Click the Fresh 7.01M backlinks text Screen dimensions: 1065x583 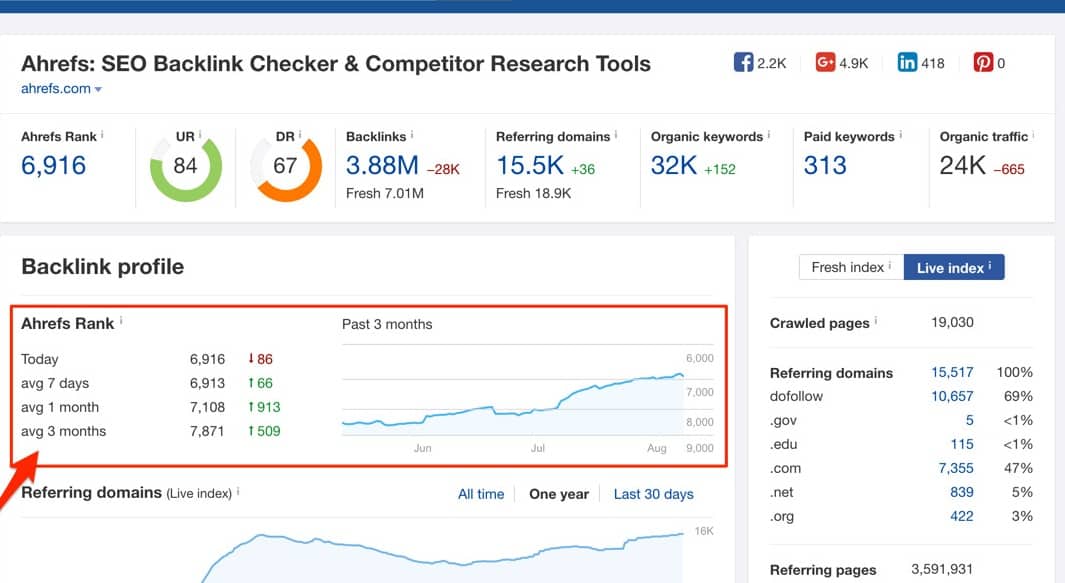(384, 194)
